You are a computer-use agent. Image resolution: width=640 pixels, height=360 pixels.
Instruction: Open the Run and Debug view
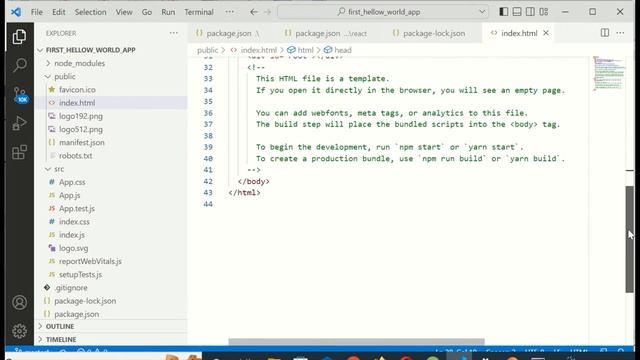(19, 123)
